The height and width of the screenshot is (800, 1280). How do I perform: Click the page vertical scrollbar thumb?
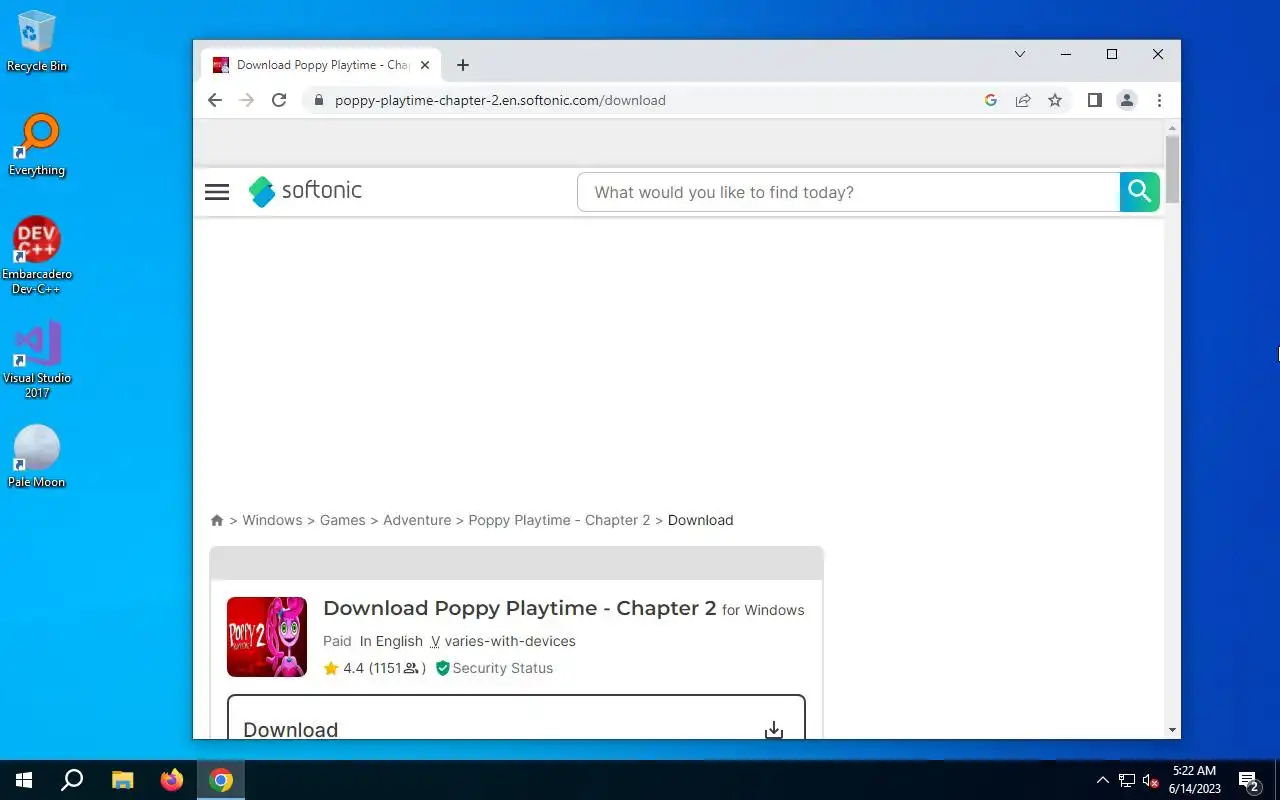click(x=1173, y=169)
